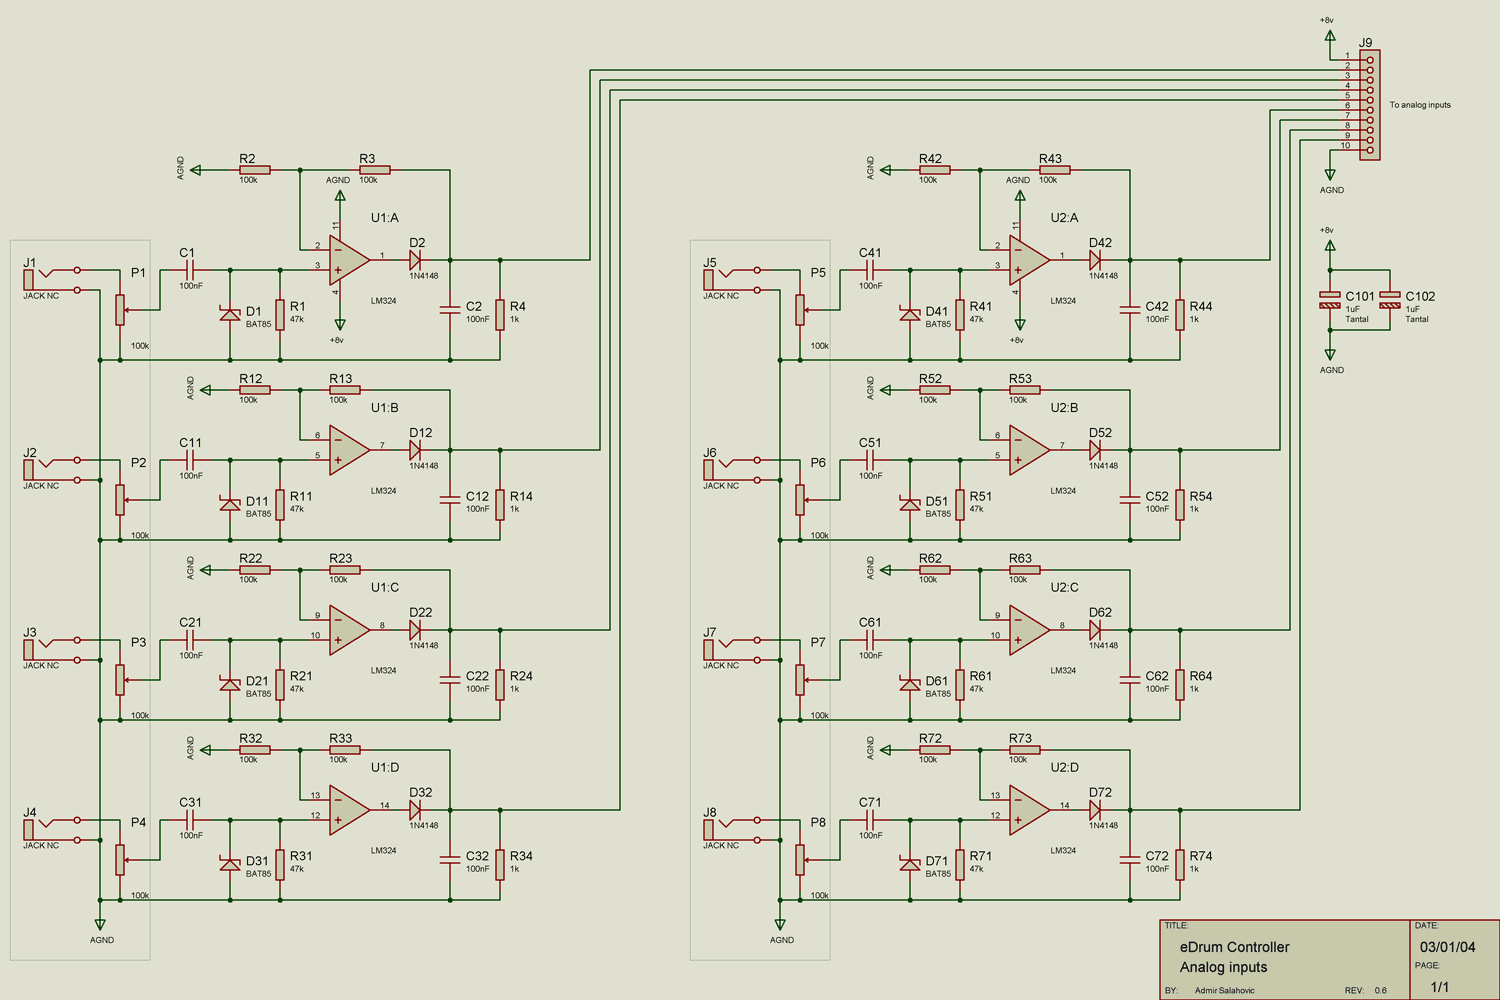The height and width of the screenshot is (1000, 1500).
Task: Select the D2 1N4148 diode symbol
Action: click(416, 258)
